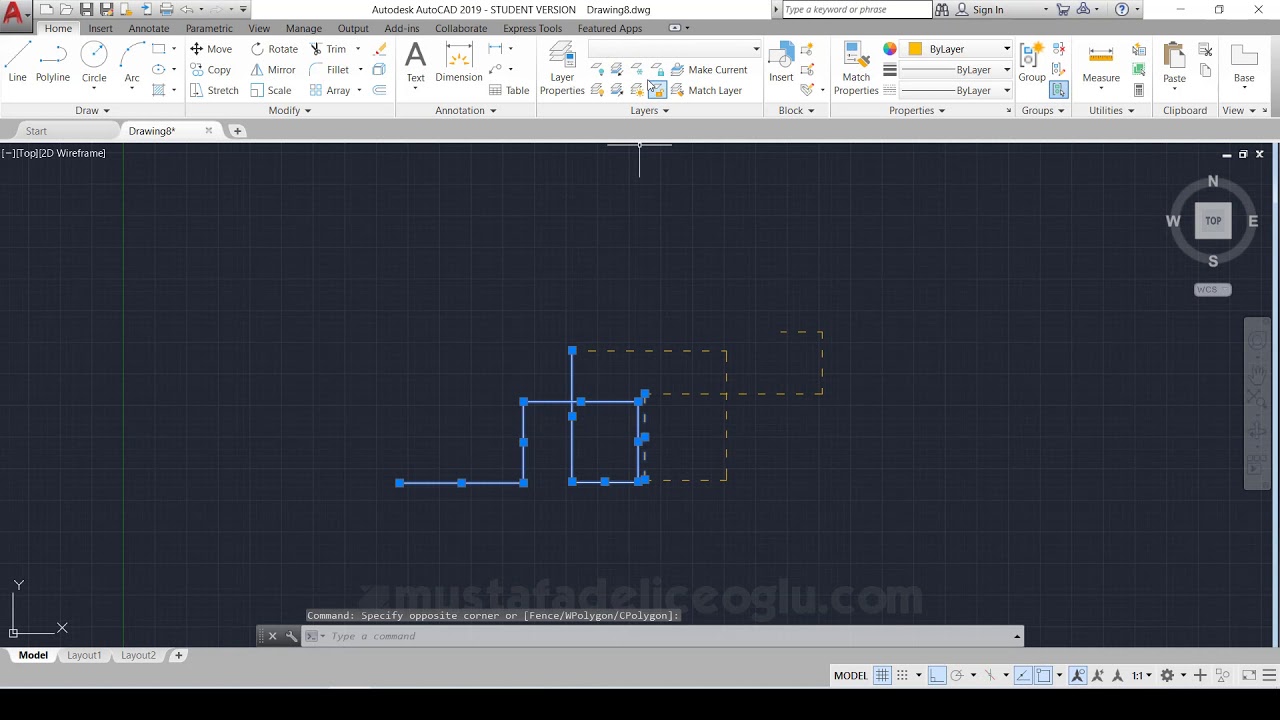
Task: Select the Arc tool
Action: click(x=132, y=62)
